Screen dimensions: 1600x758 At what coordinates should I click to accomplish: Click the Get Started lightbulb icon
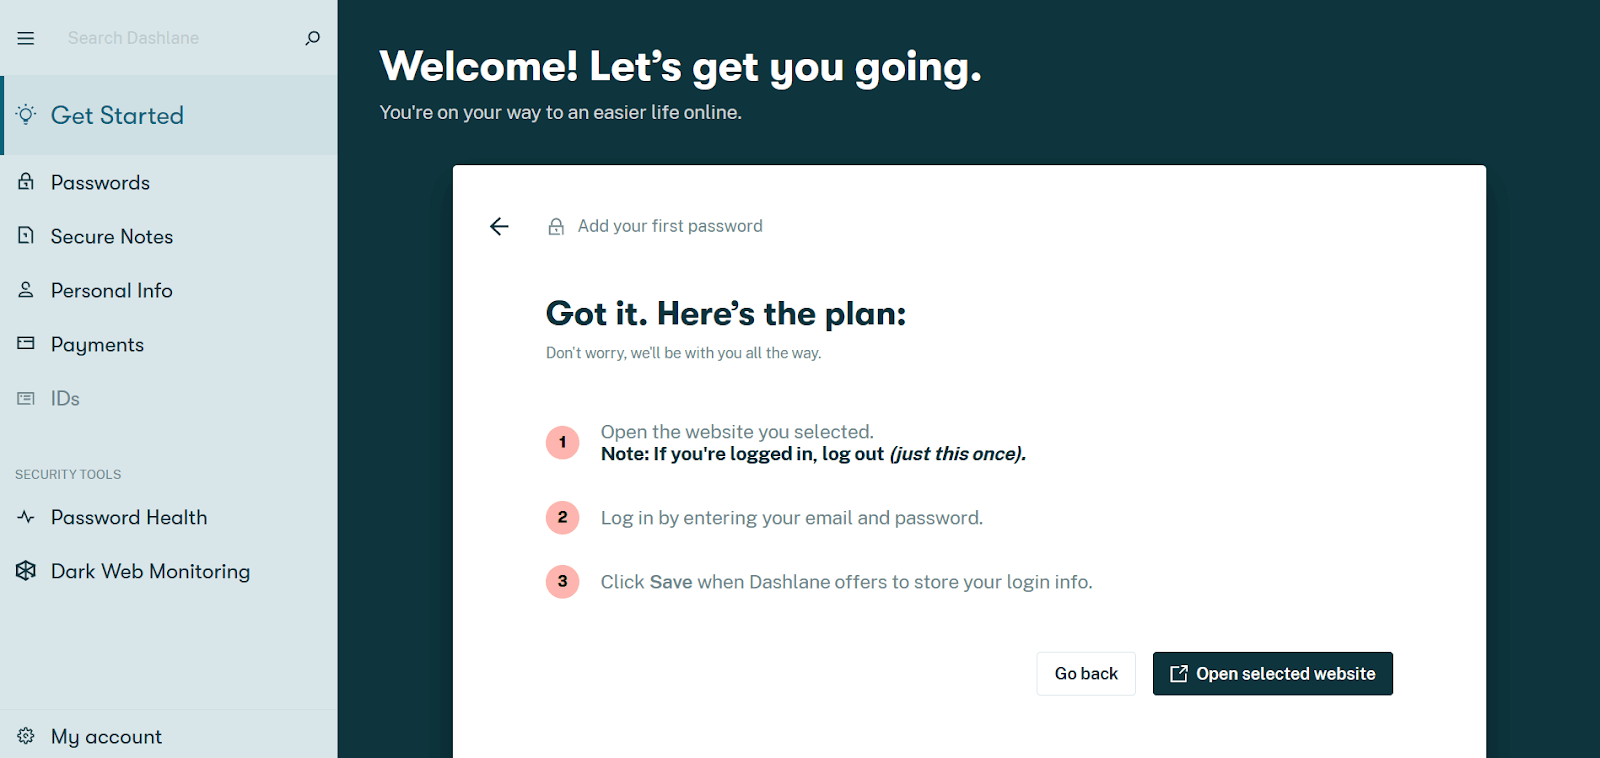point(27,114)
